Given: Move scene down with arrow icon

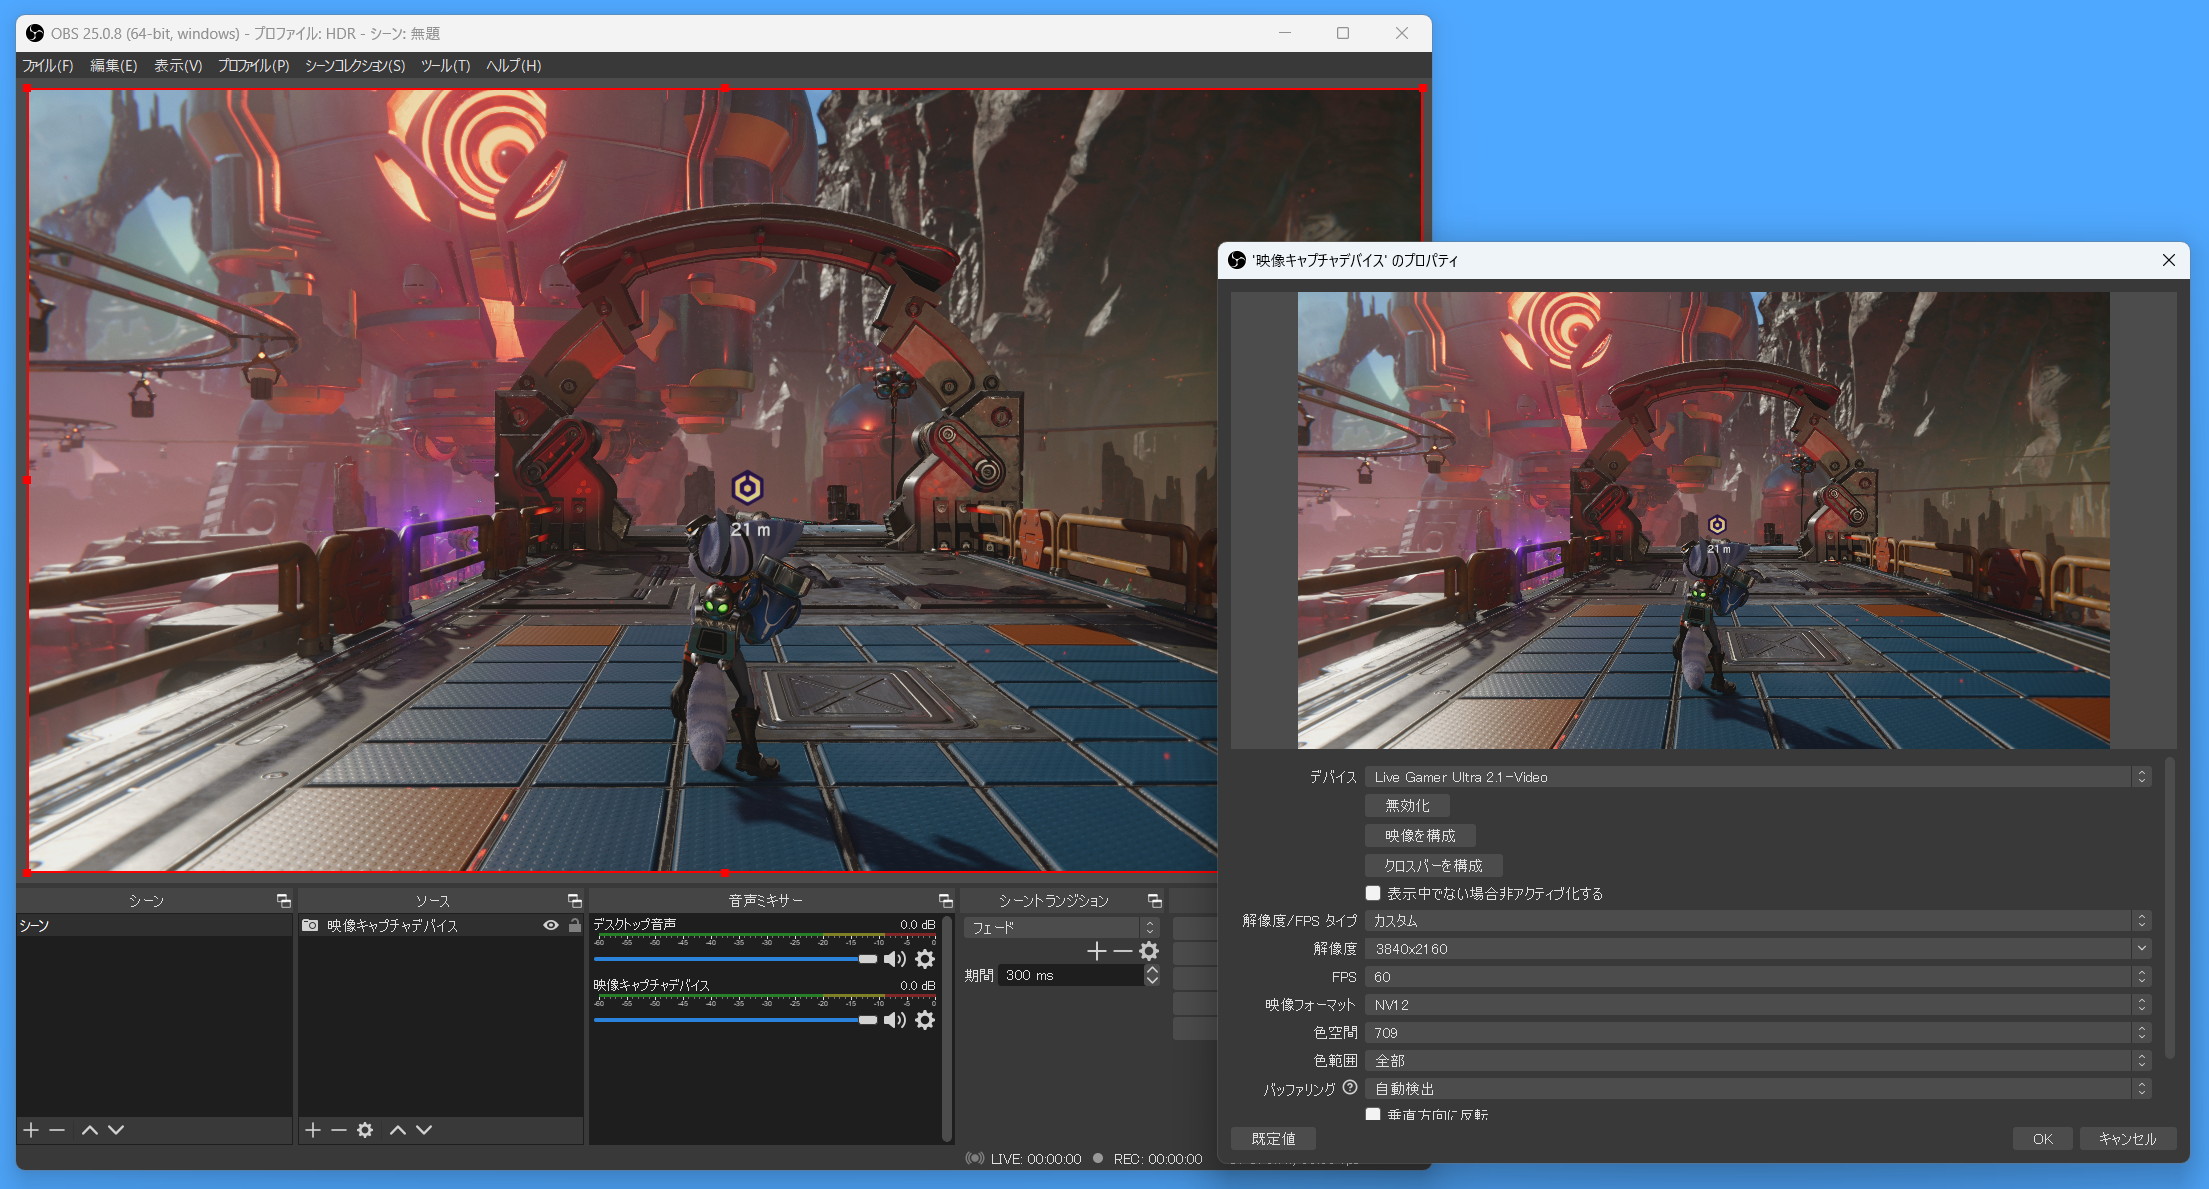Looking at the screenshot, I should click(x=116, y=1130).
